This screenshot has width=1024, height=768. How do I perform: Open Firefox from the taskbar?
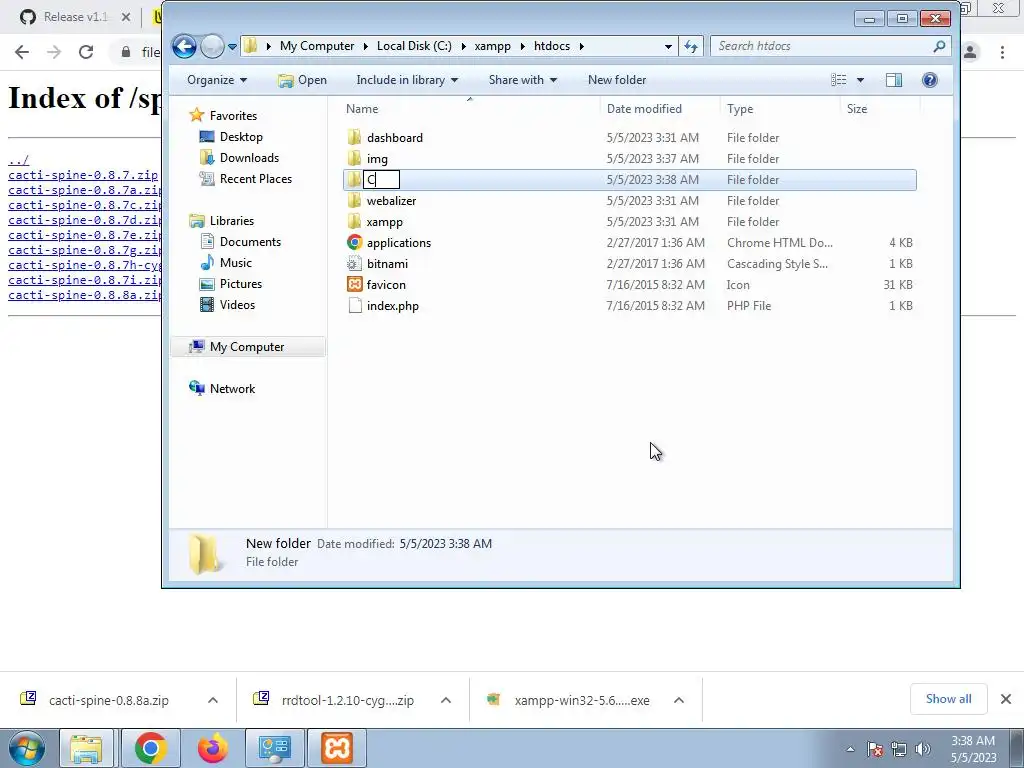213,748
